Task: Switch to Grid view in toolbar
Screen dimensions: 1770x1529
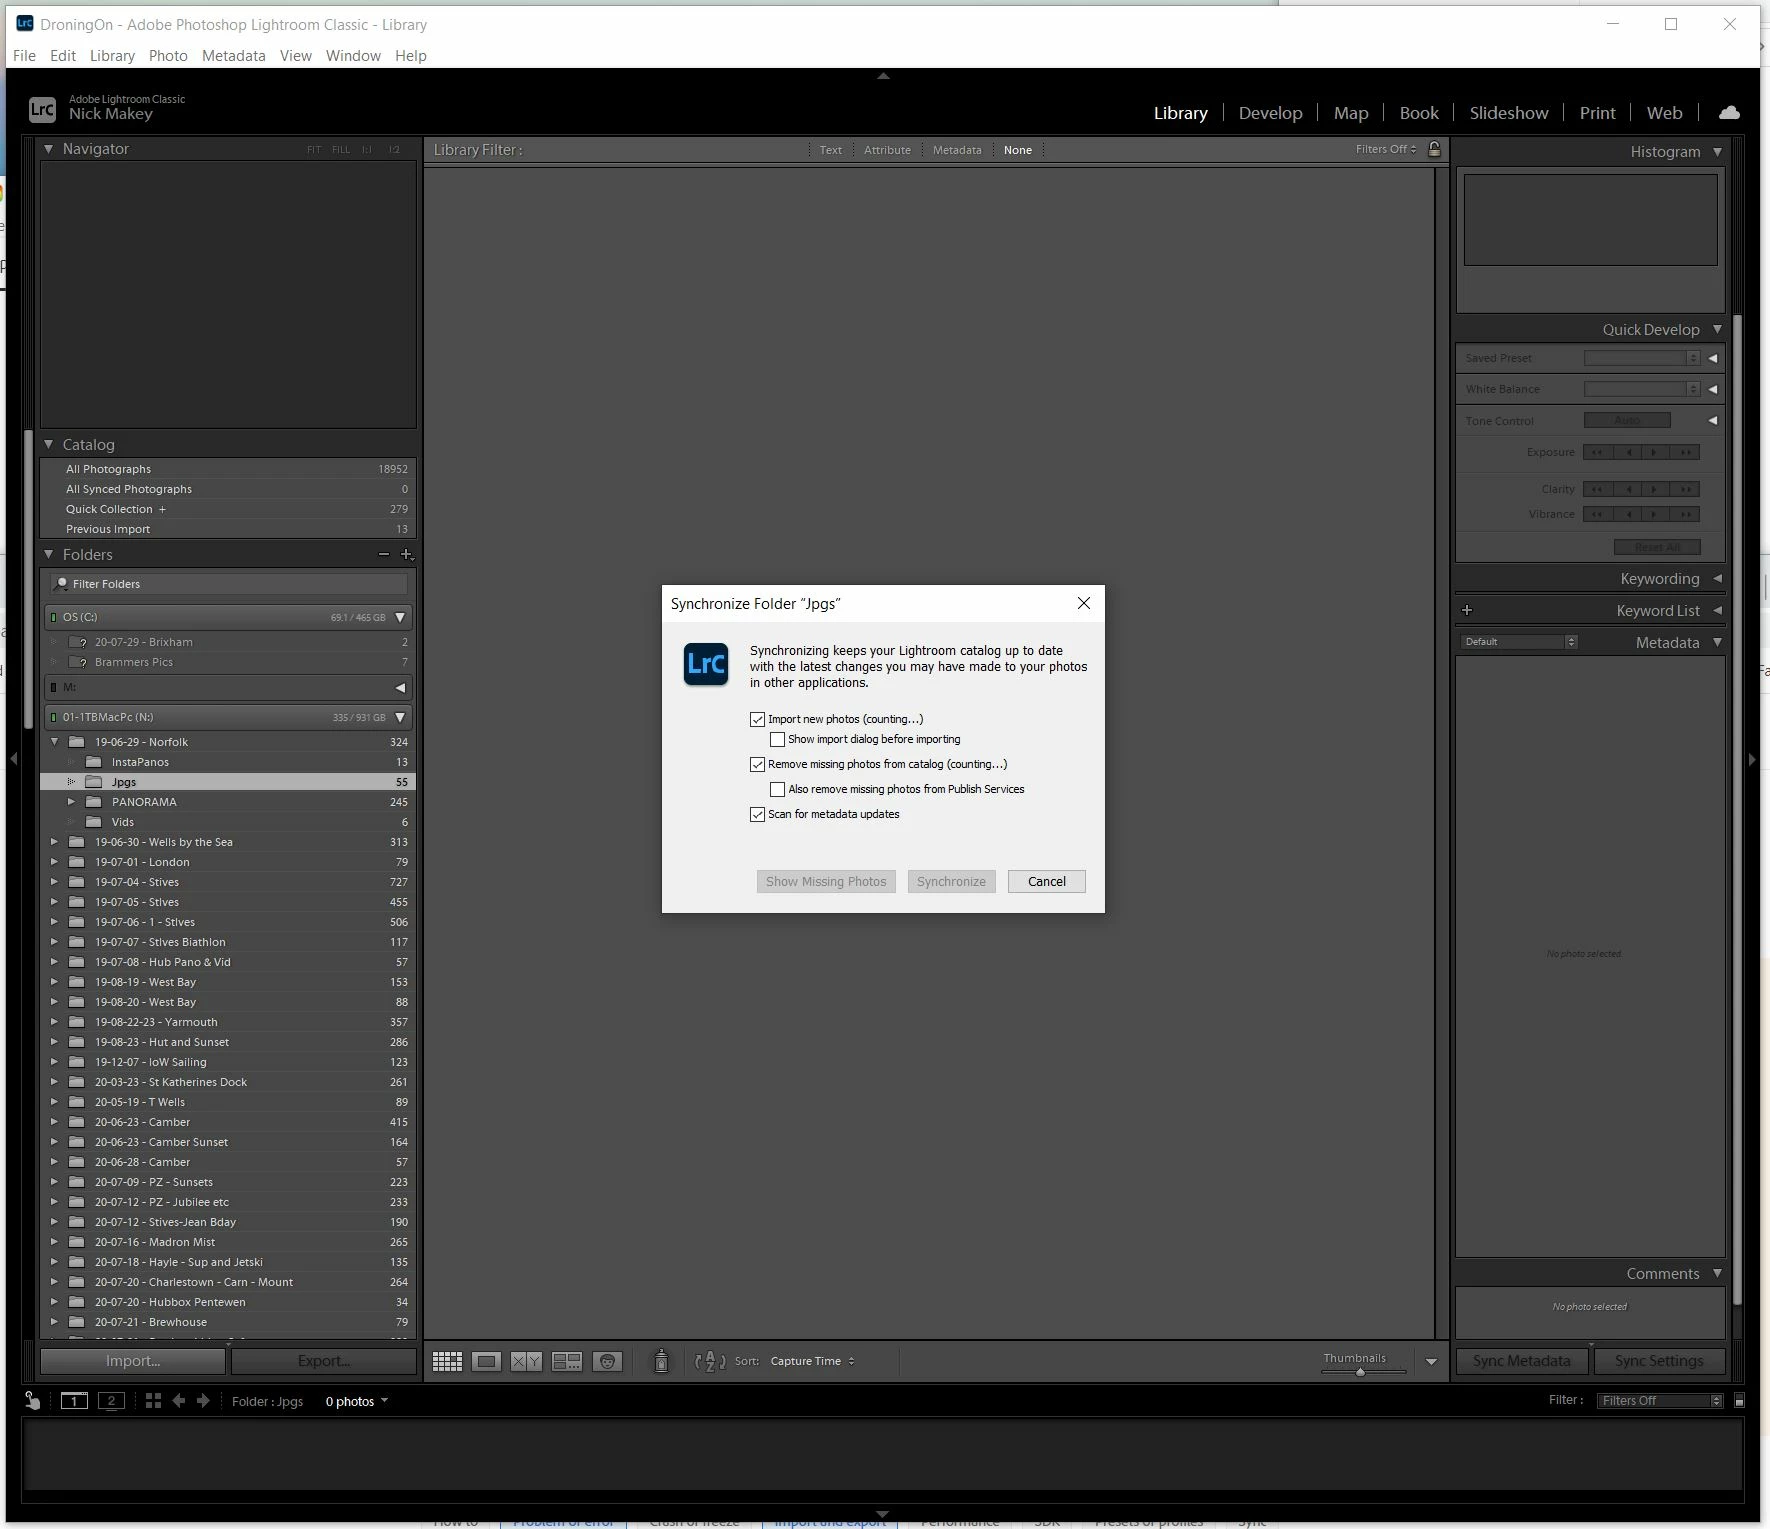Action: coord(447,1361)
